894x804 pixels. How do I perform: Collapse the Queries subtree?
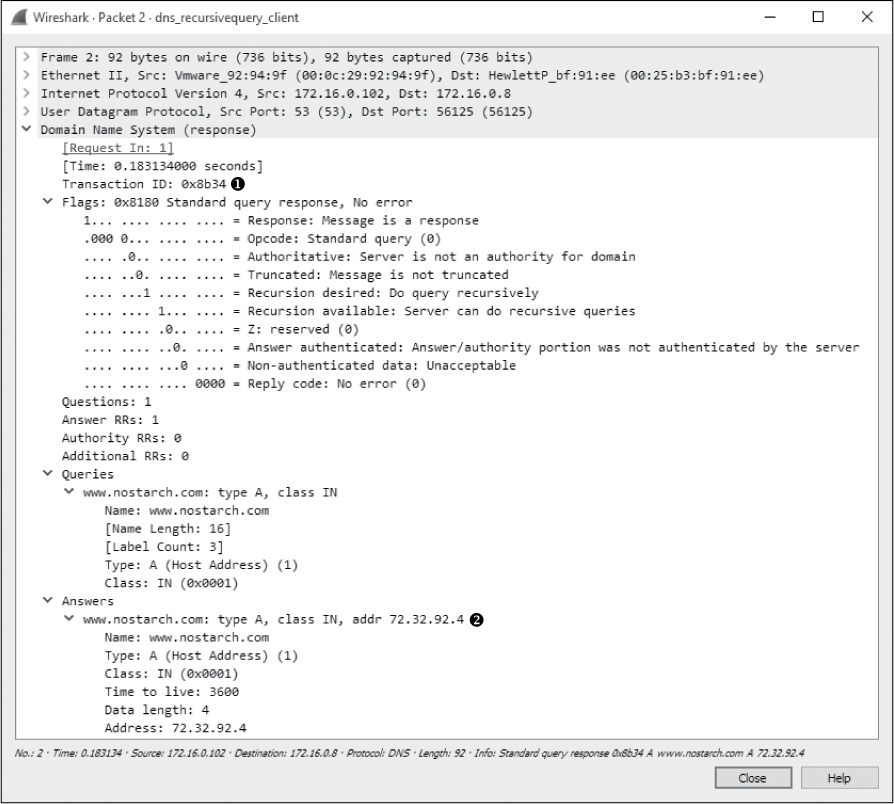click(x=48, y=474)
